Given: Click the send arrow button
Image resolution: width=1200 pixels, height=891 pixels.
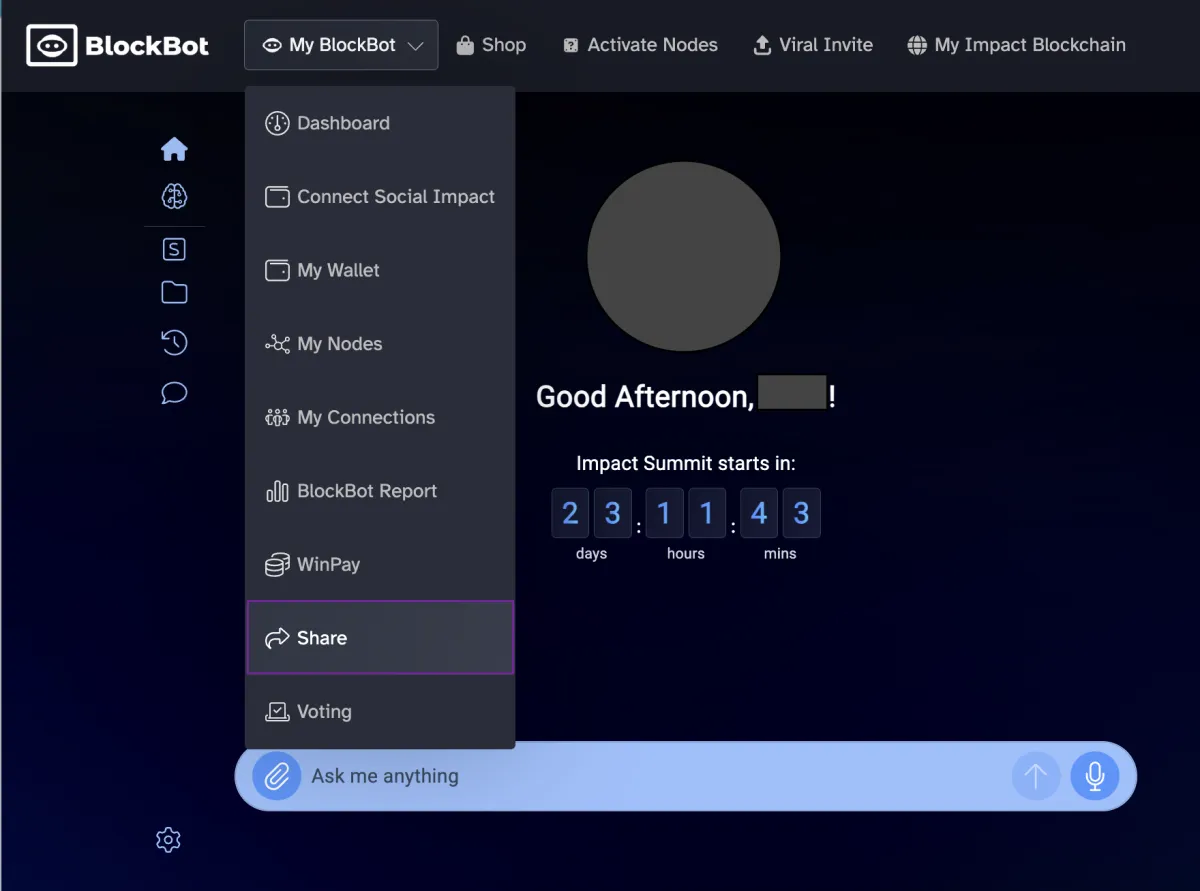Looking at the screenshot, I should (x=1036, y=776).
